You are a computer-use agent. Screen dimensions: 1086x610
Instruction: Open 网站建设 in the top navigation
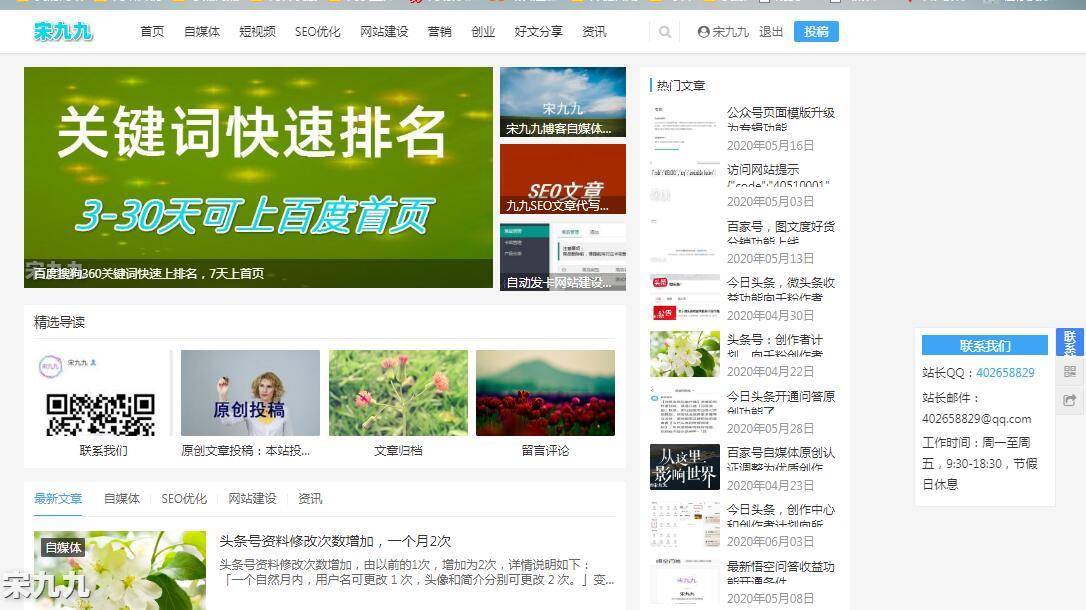click(384, 32)
